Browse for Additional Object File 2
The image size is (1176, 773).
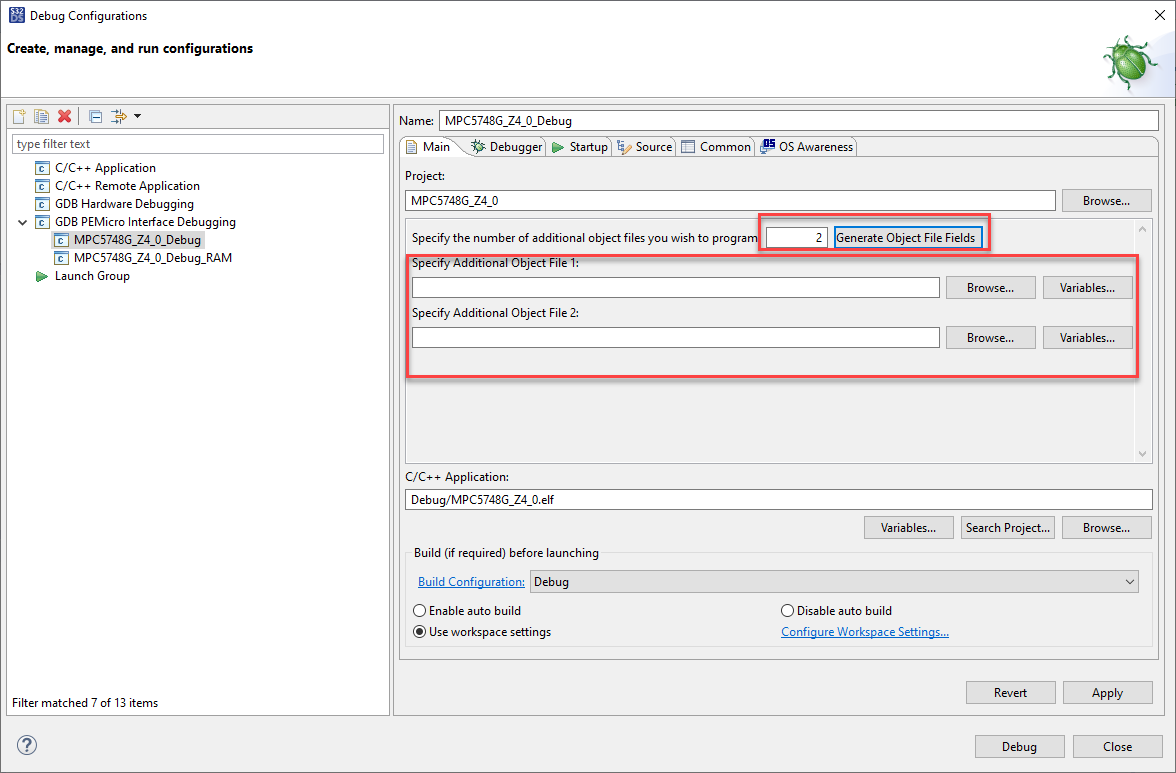coord(990,338)
